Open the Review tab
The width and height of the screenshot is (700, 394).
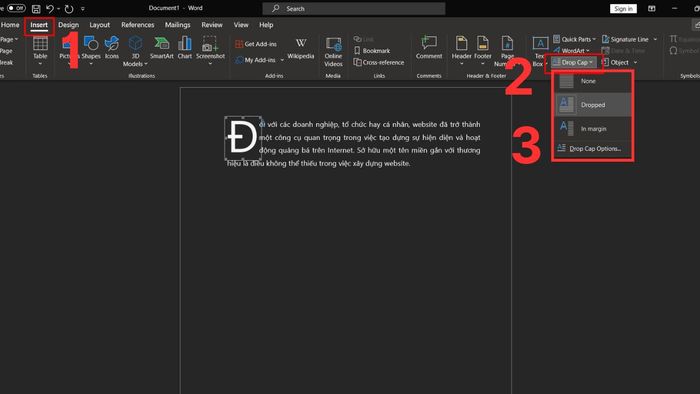pyautogui.click(x=212, y=25)
